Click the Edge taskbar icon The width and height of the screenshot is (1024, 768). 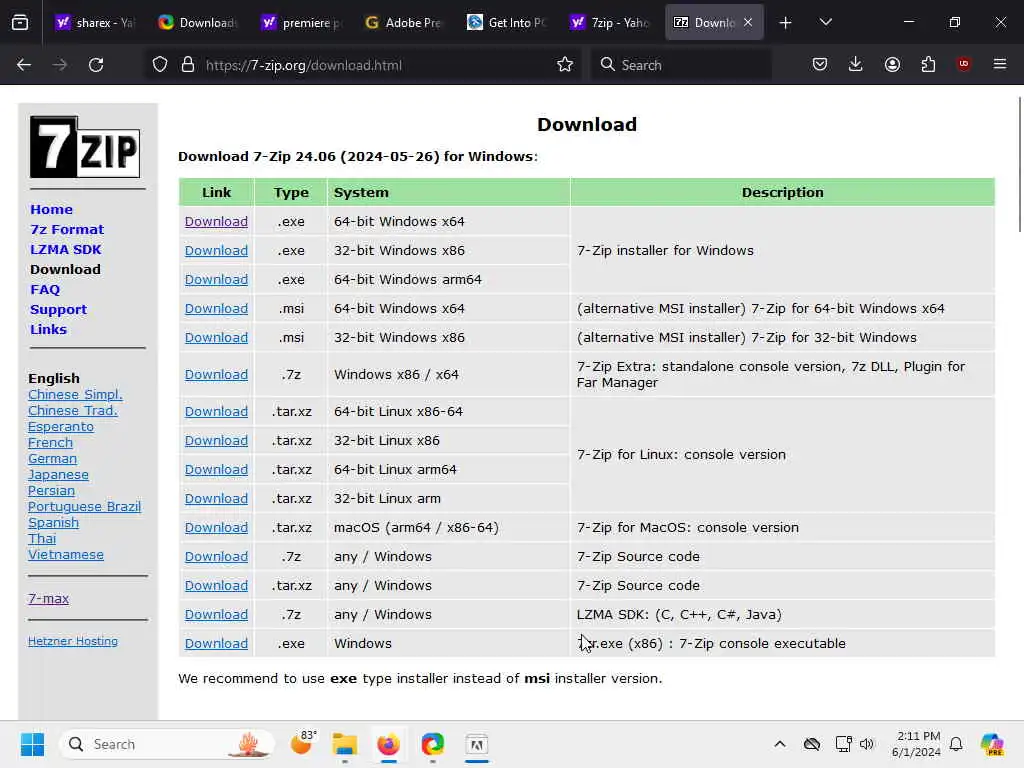coord(432,744)
